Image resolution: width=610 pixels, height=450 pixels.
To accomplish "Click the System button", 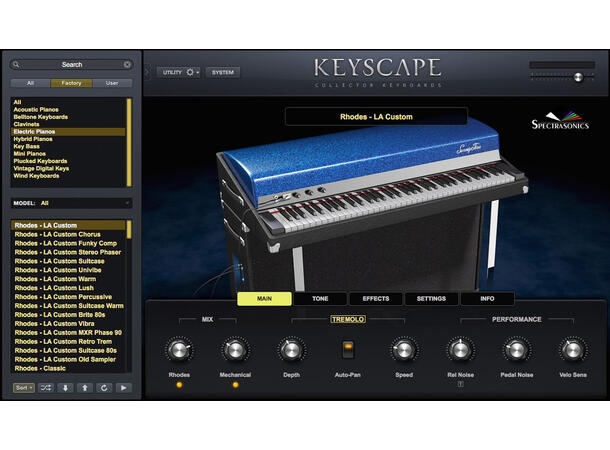I will 223,72.
